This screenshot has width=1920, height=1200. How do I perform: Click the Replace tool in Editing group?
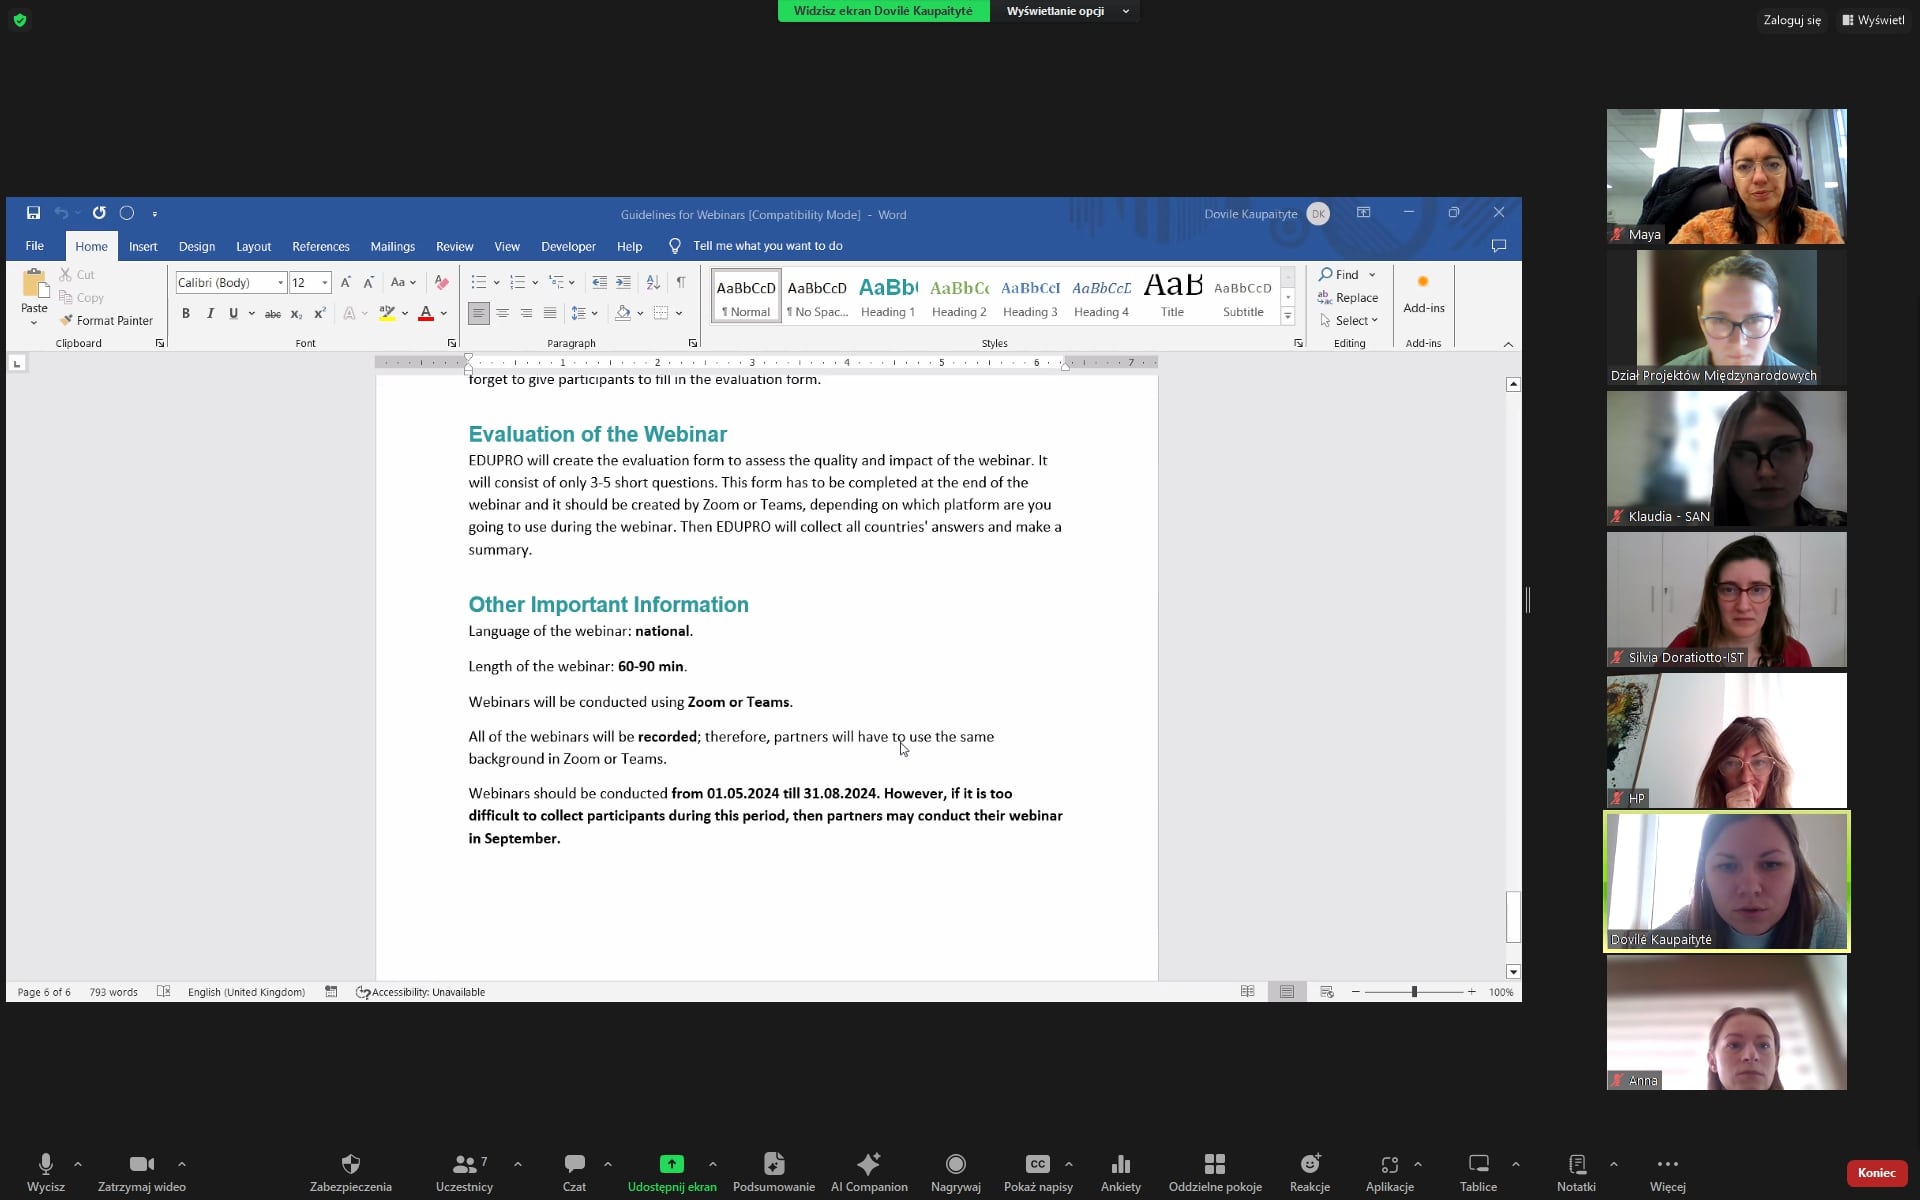pyautogui.click(x=1348, y=298)
